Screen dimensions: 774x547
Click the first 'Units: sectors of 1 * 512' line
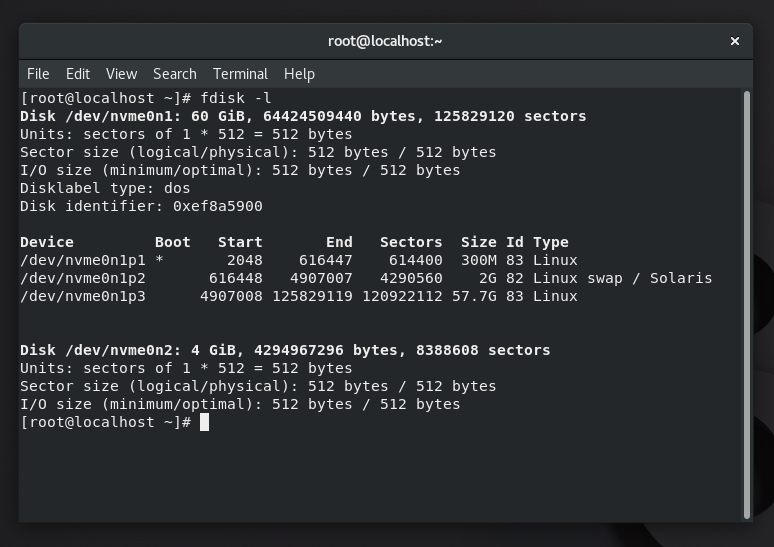[186, 134]
